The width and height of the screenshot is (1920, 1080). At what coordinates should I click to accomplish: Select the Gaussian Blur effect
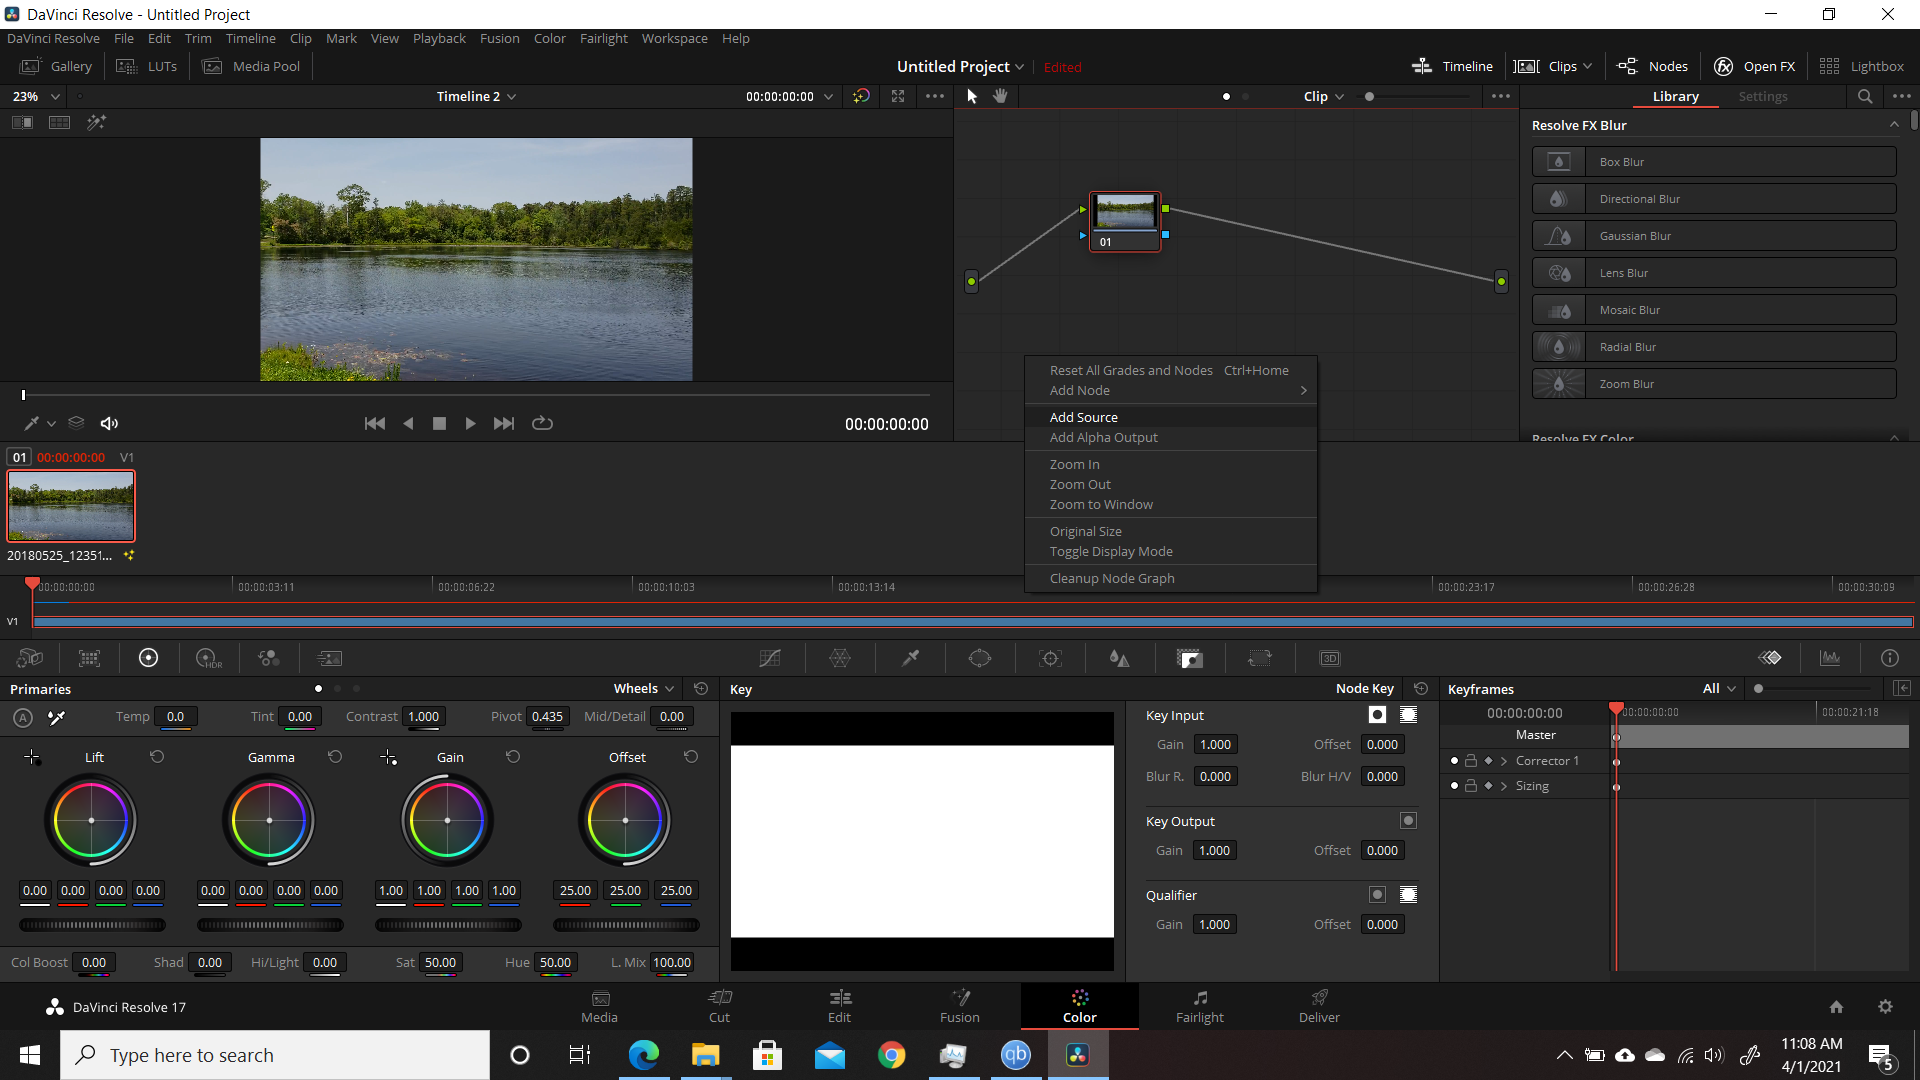(1714, 236)
